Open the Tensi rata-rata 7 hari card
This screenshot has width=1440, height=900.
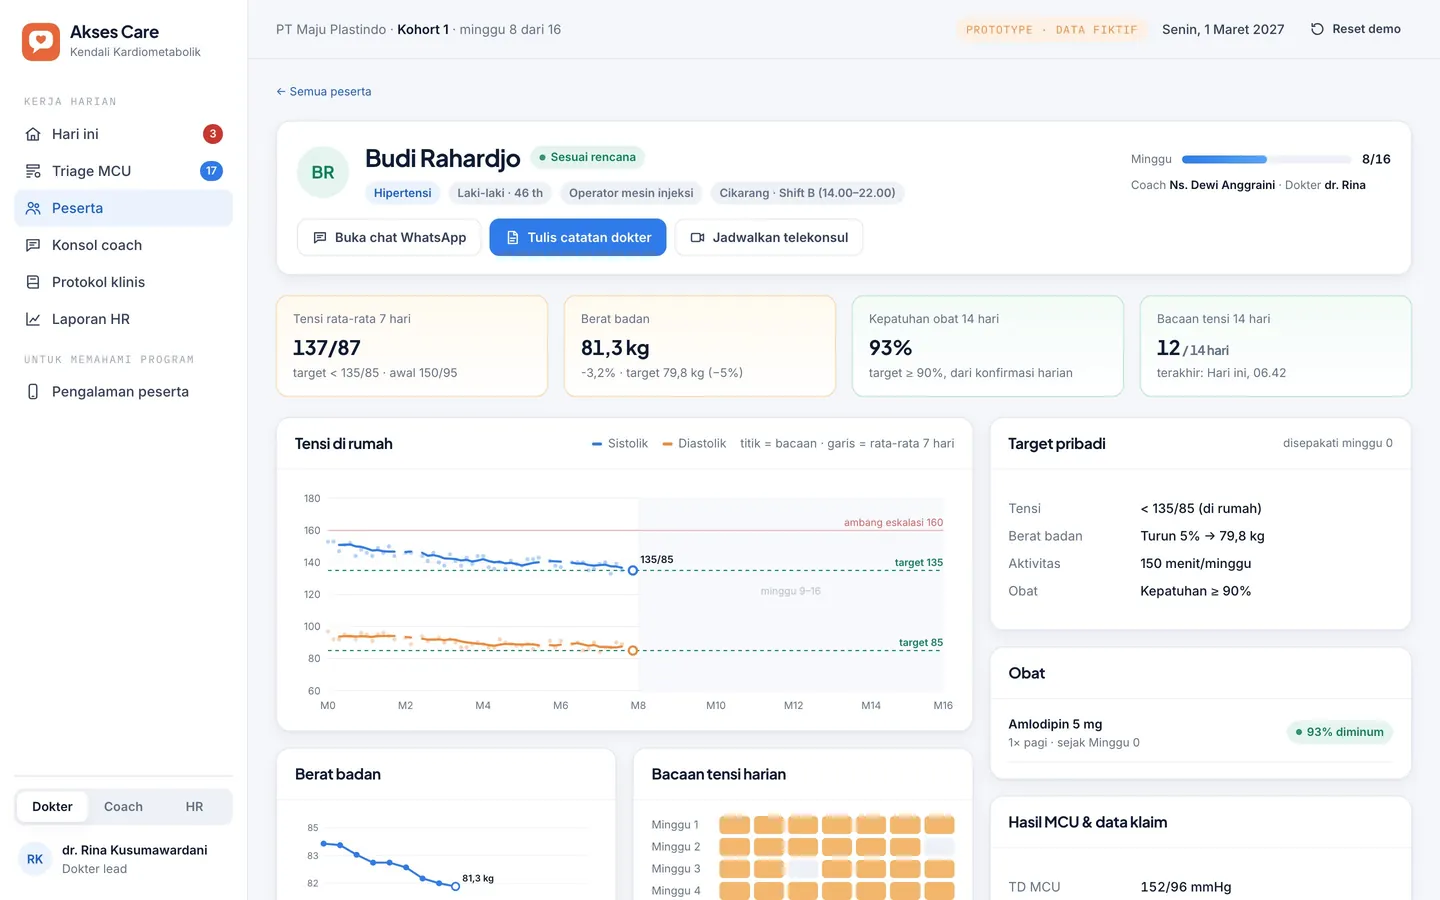(412, 346)
